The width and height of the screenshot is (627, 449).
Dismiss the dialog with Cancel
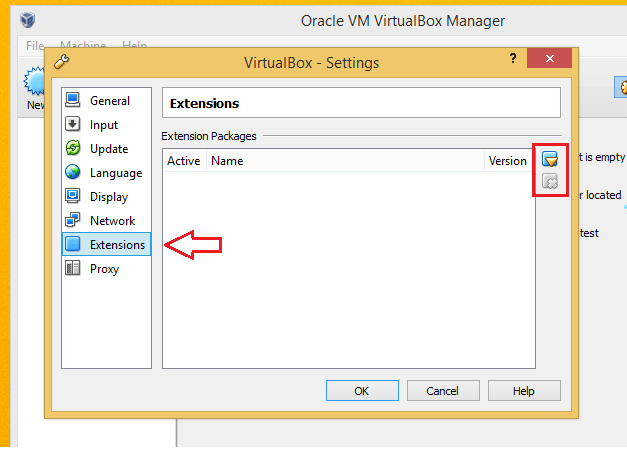[443, 391]
